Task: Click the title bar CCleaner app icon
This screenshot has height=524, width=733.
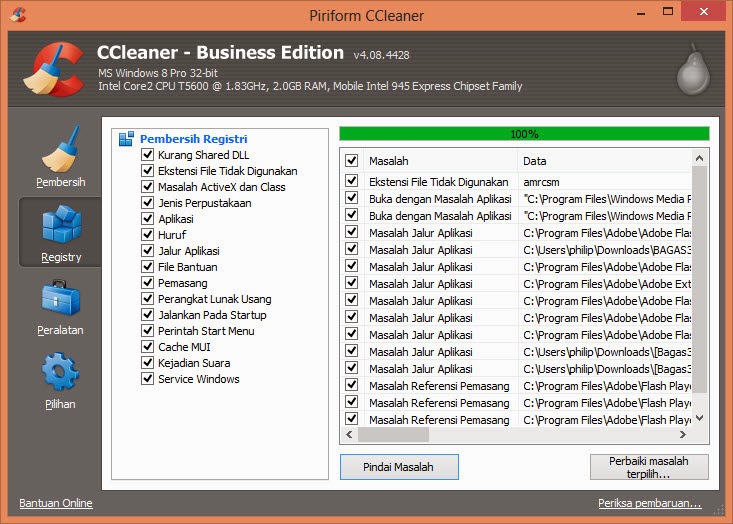Action: pyautogui.click(x=18, y=14)
